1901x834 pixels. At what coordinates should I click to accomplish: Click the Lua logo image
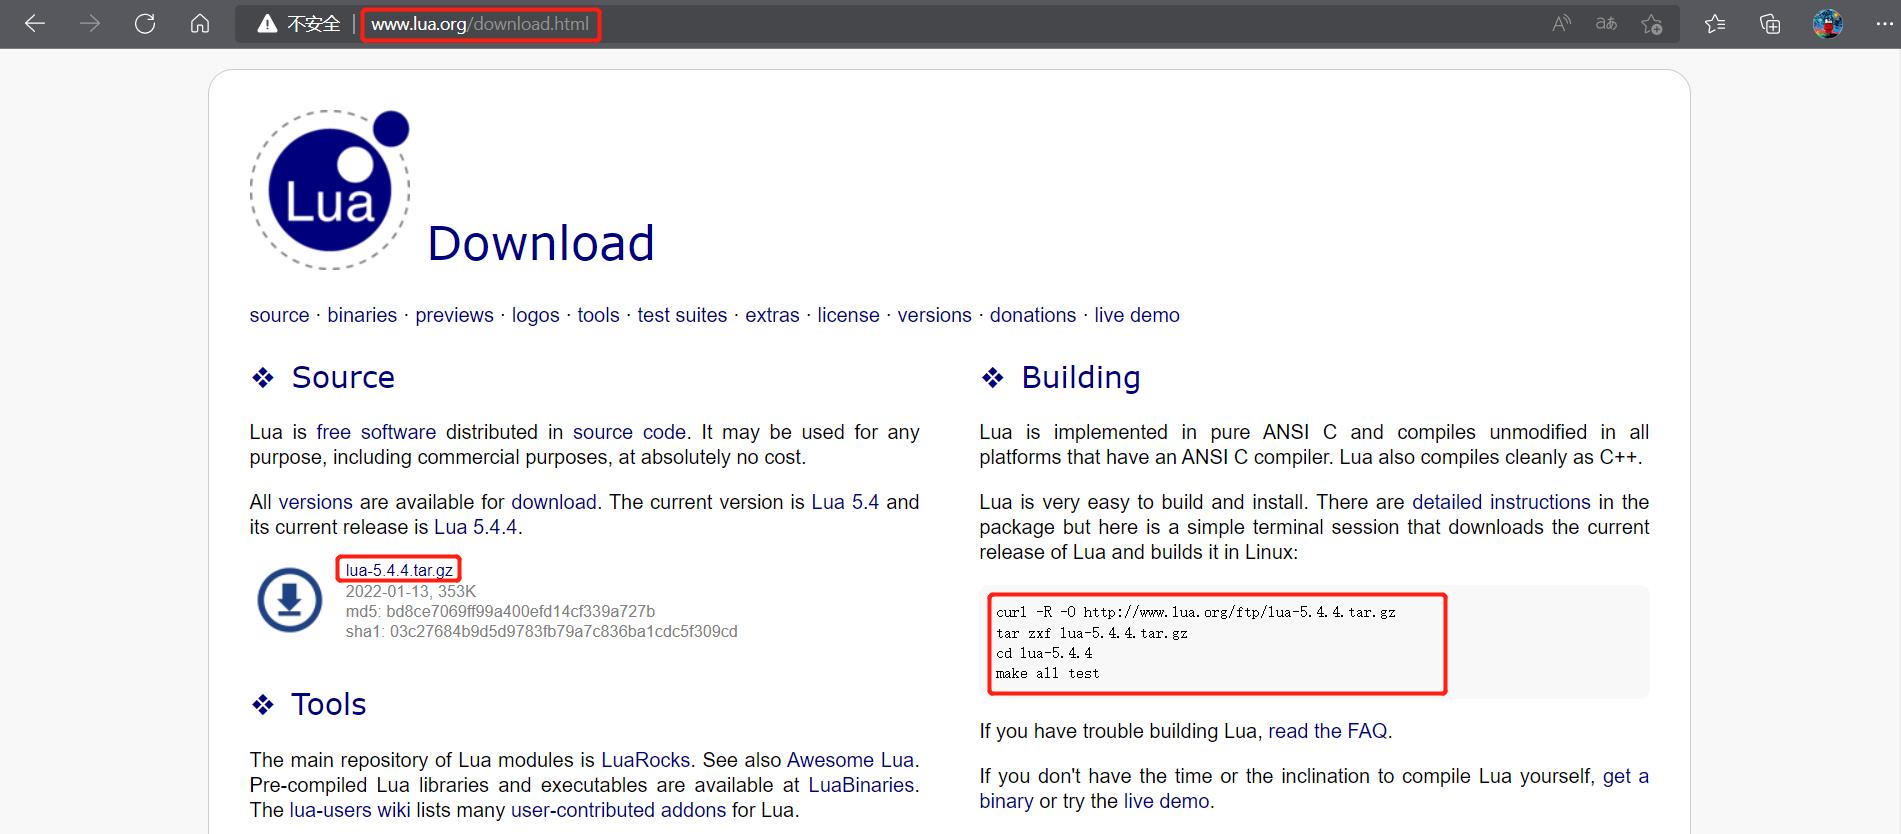click(x=330, y=190)
